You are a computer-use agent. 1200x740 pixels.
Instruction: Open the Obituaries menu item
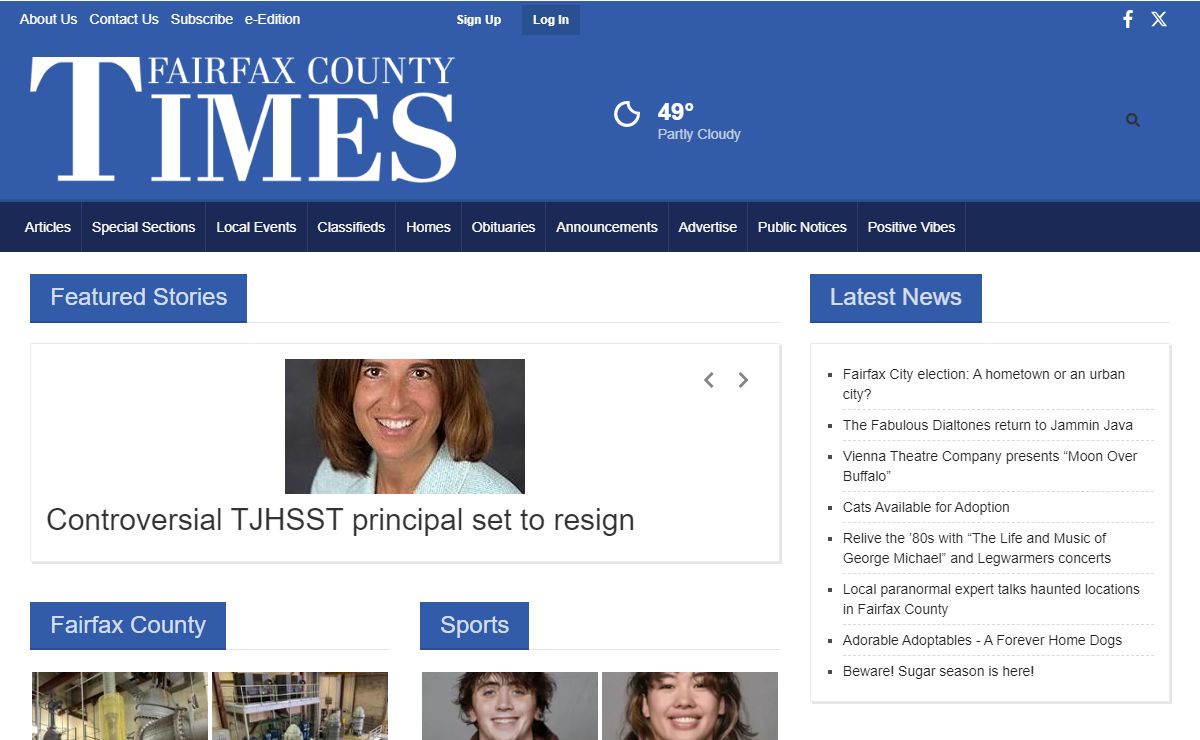503,227
